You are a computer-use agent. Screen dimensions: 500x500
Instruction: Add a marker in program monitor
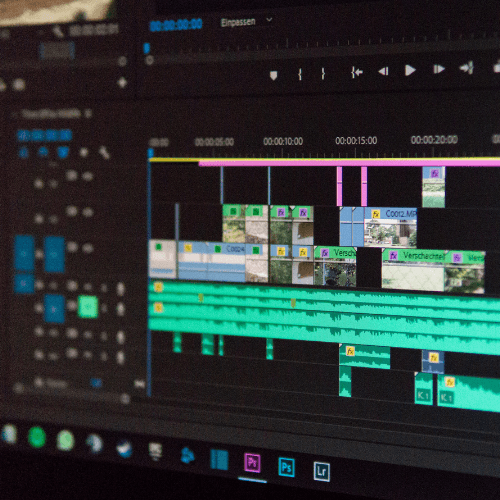click(x=273, y=76)
